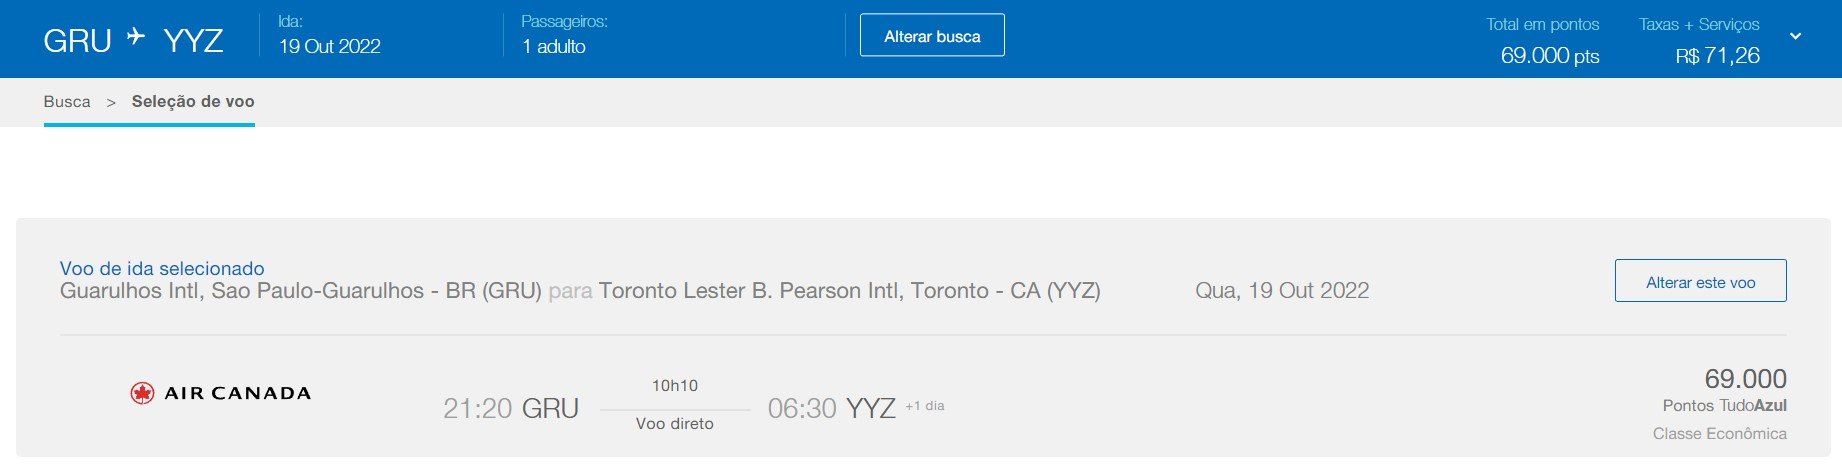1842x468 pixels.
Task: Expand the price summary chevron
Action: coord(1795,36)
